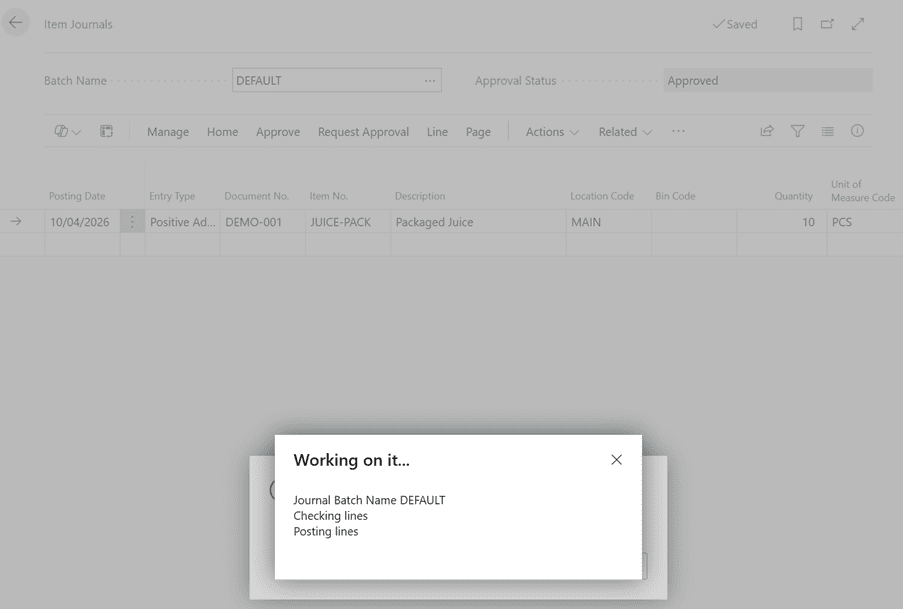Open the Batch Name lookup ellipsis

(430, 81)
